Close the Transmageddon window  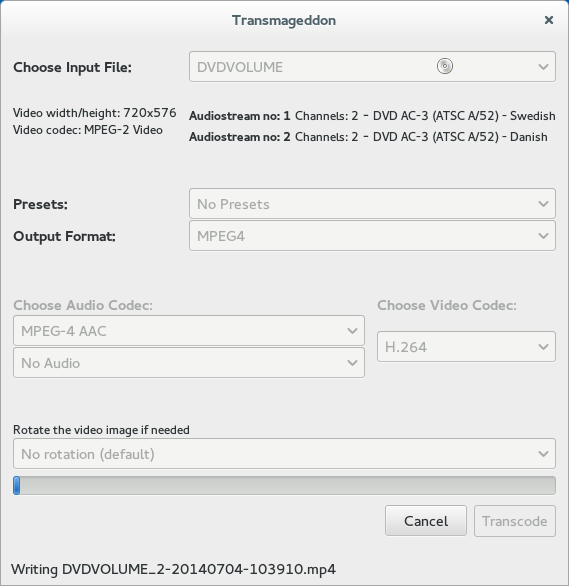click(x=548, y=20)
